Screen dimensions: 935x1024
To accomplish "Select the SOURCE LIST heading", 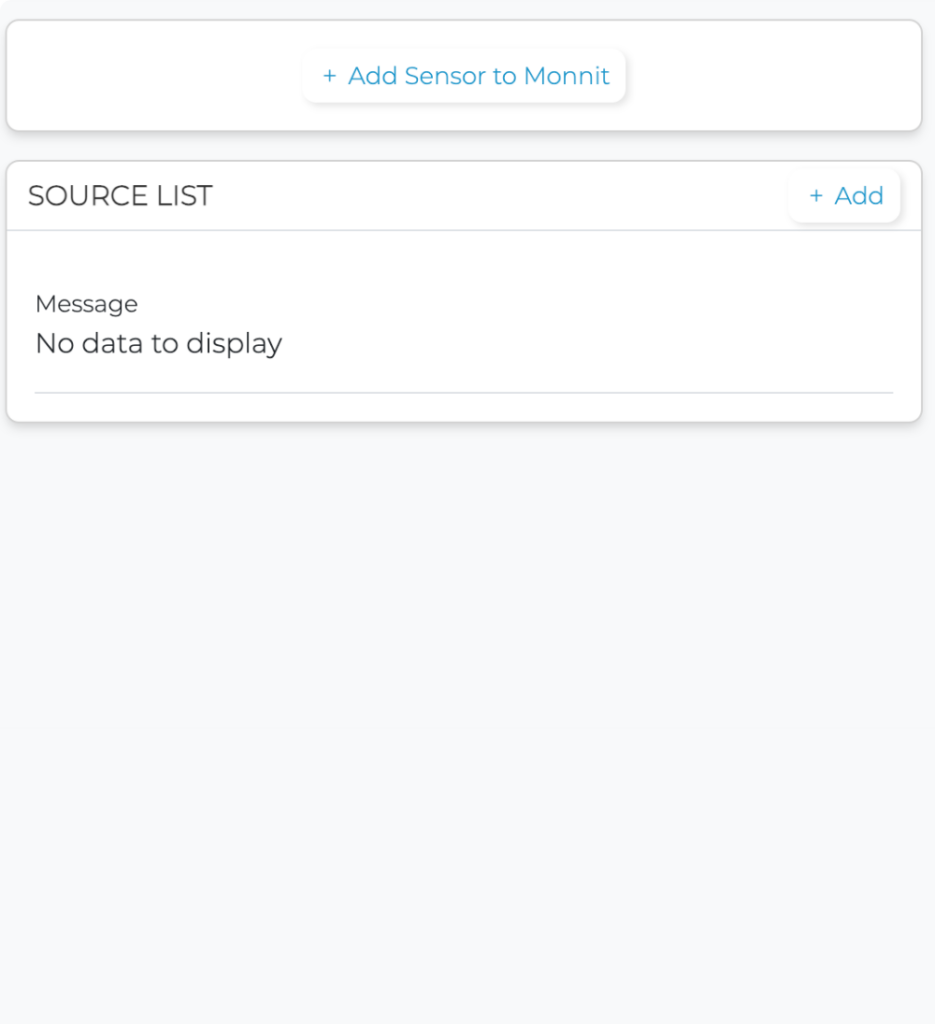I will [120, 196].
